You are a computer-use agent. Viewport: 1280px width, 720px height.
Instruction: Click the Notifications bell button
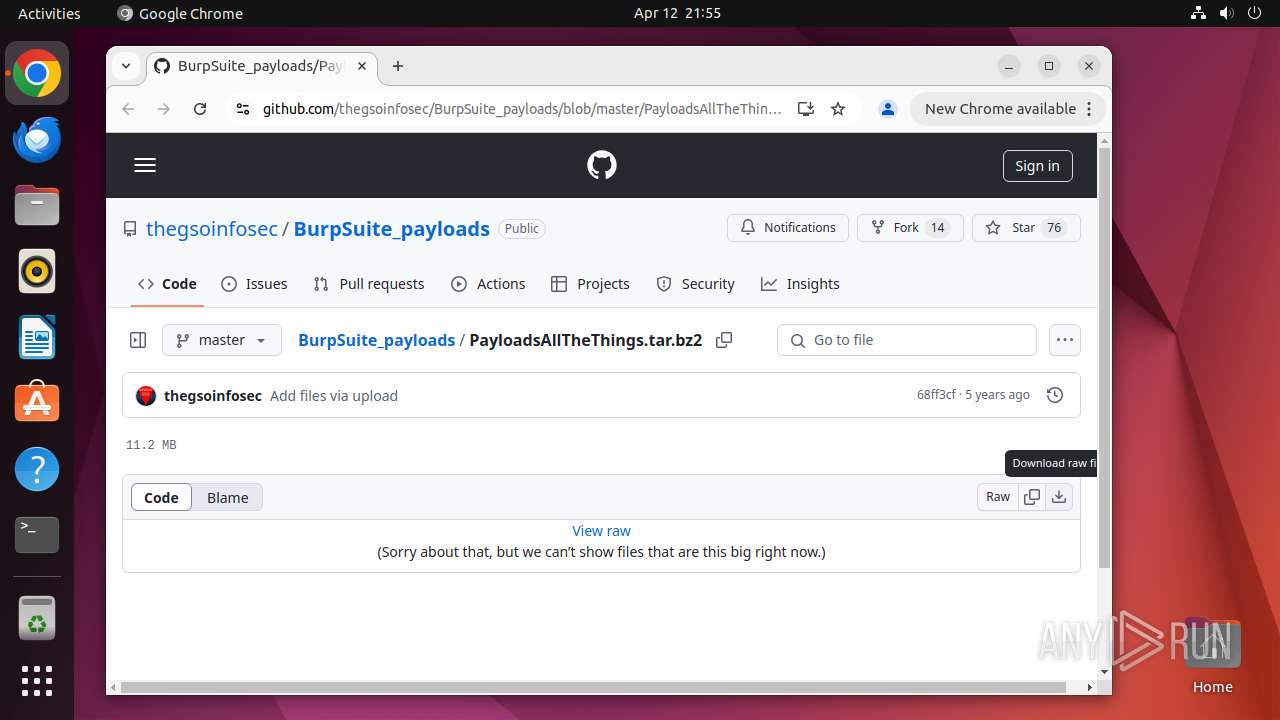788,228
